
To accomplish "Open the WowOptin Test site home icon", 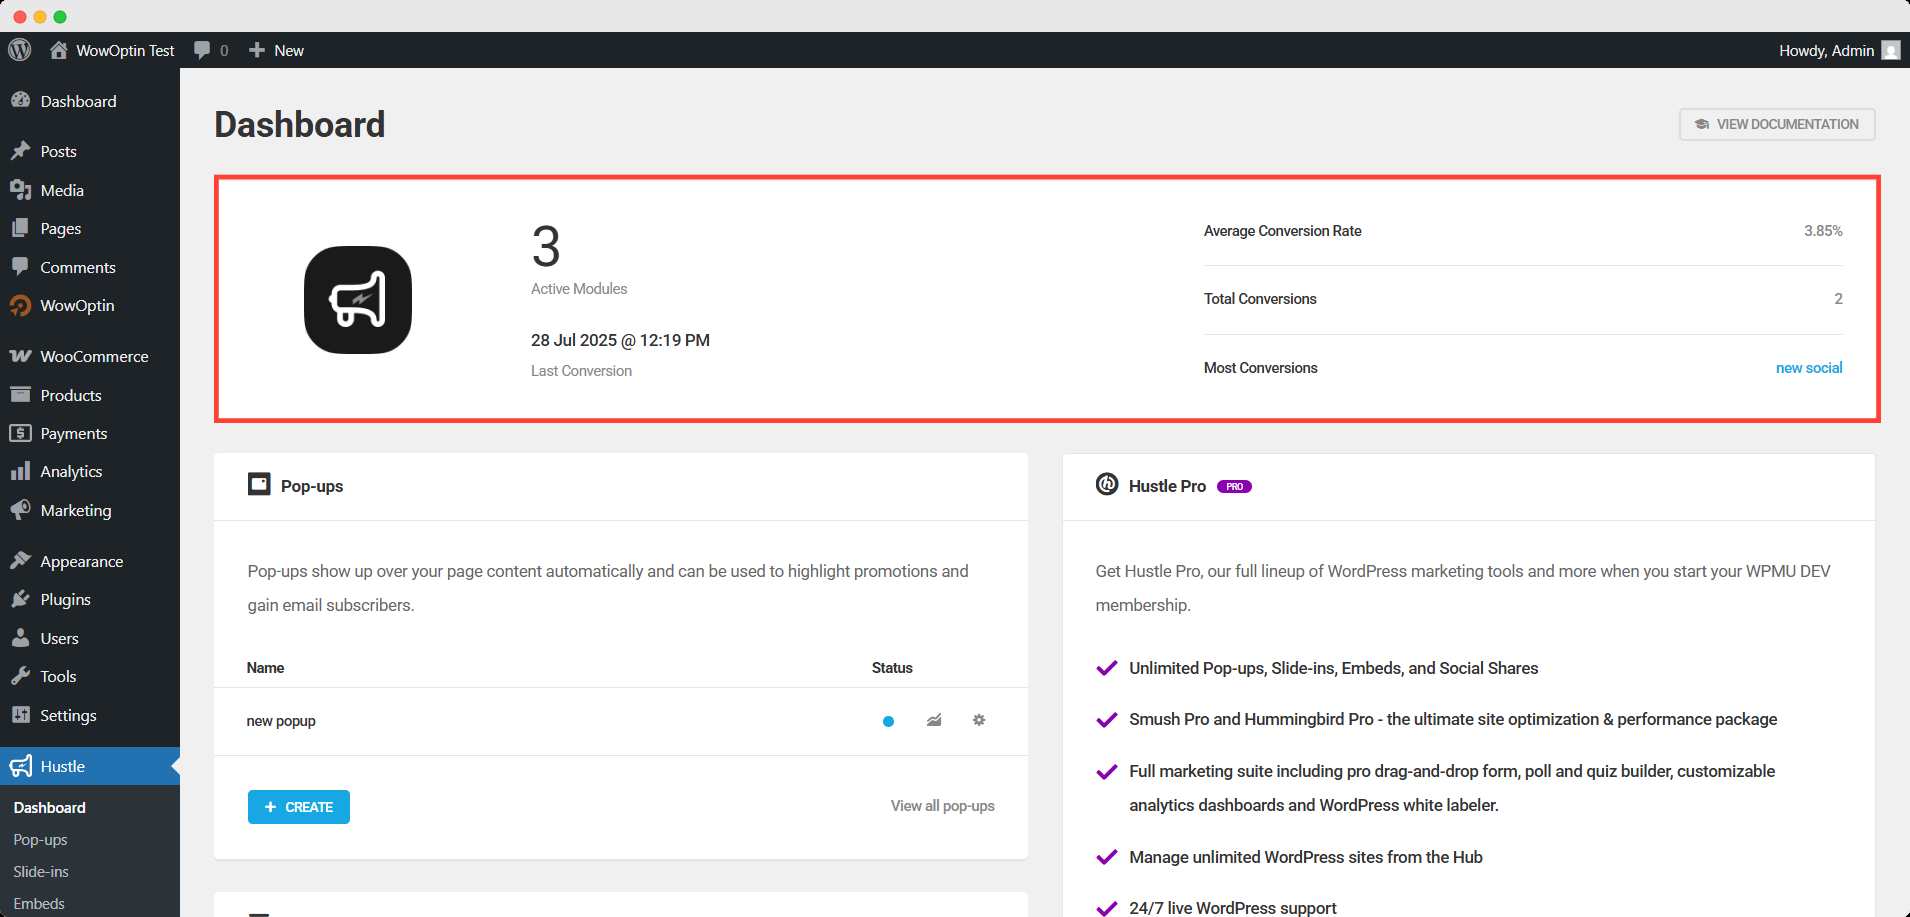I will pyautogui.click(x=59, y=50).
